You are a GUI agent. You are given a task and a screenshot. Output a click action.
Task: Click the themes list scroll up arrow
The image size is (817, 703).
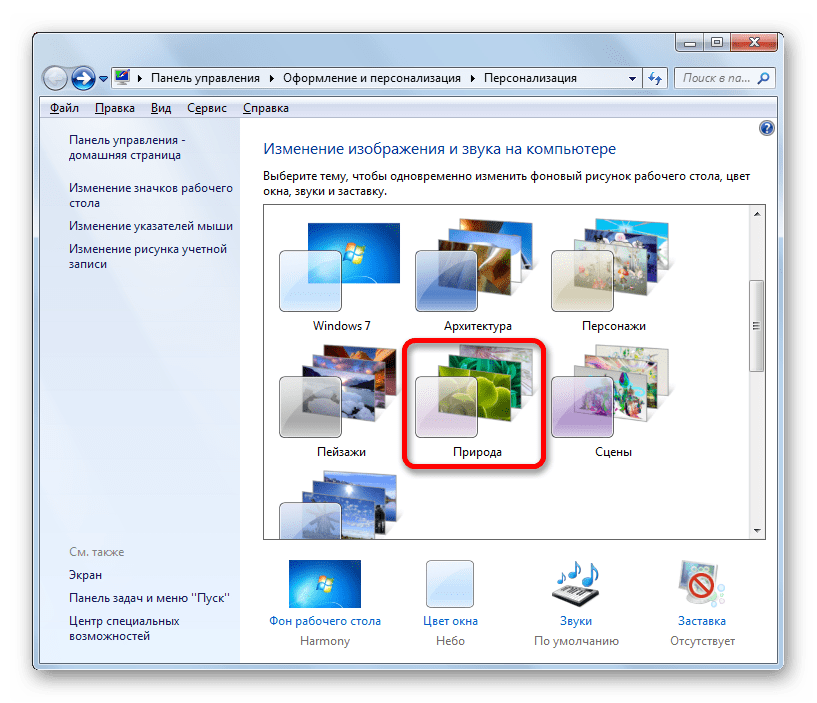point(757,214)
